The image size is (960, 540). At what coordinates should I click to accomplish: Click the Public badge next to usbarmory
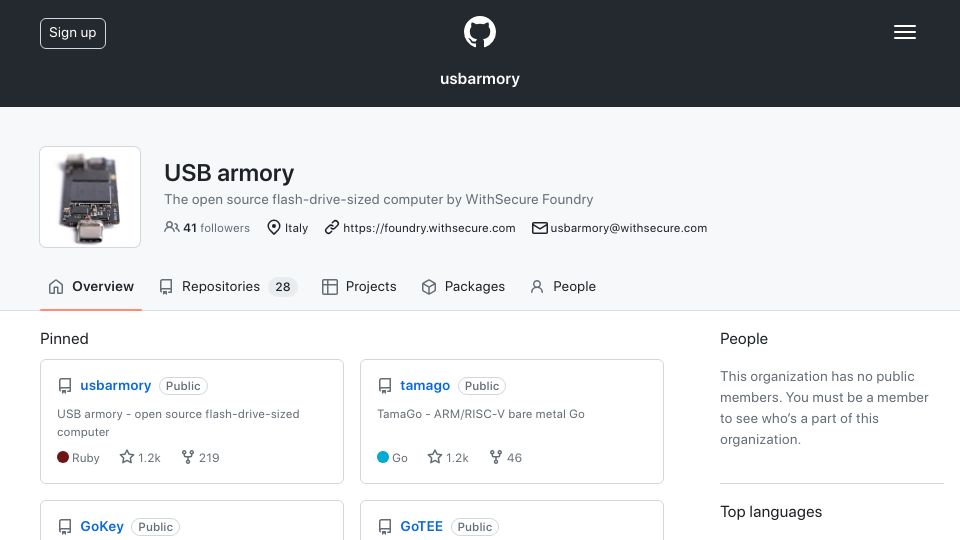[183, 386]
